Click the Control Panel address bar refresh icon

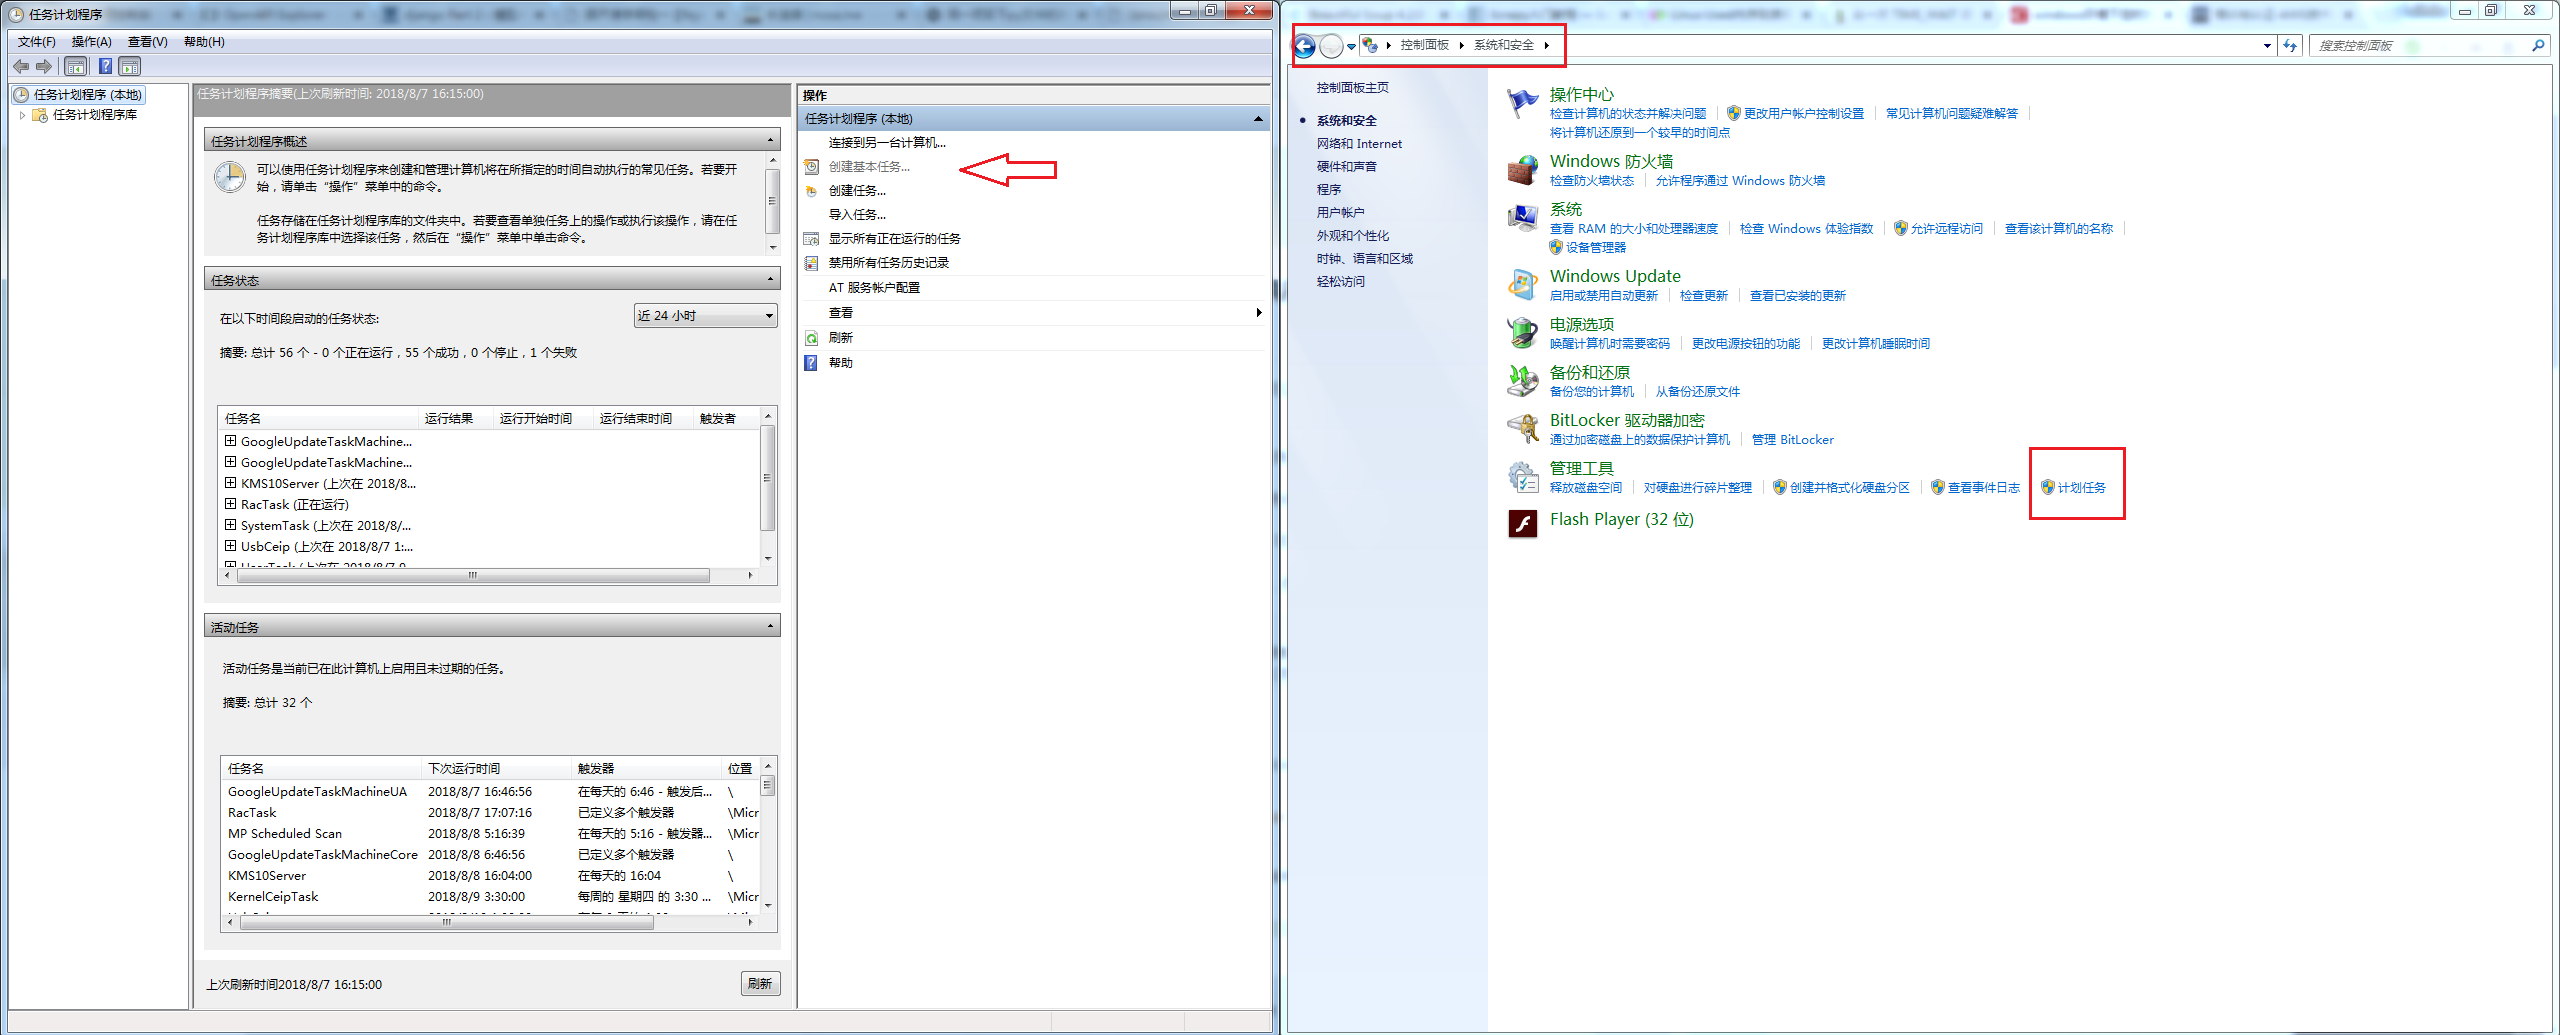(x=2290, y=46)
